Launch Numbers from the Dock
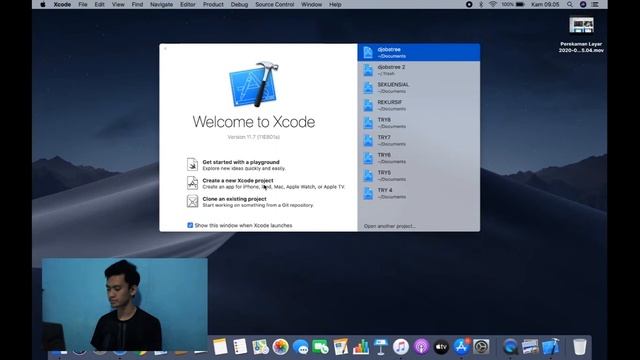The height and width of the screenshot is (360, 640). 361,347
